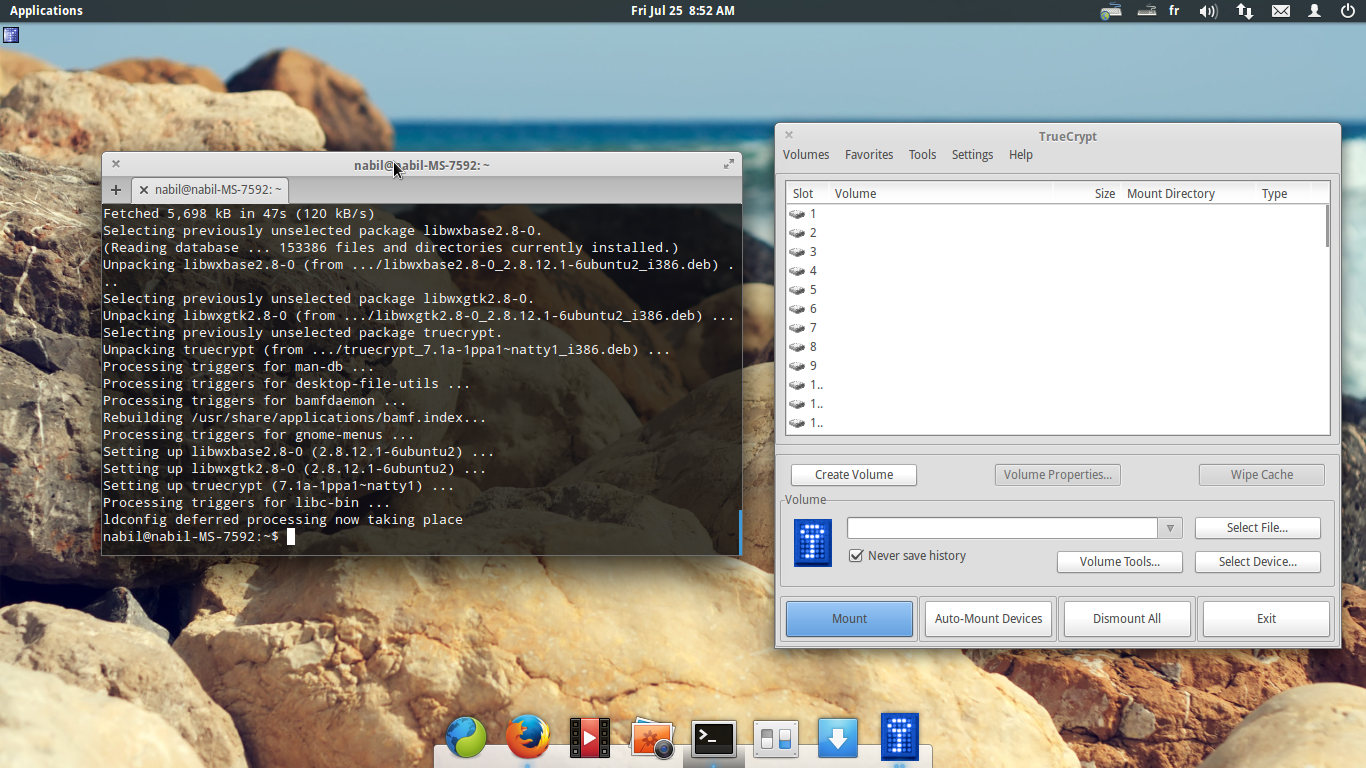
Task: Open the volume sound indicator
Action: click(x=1208, y=11)
